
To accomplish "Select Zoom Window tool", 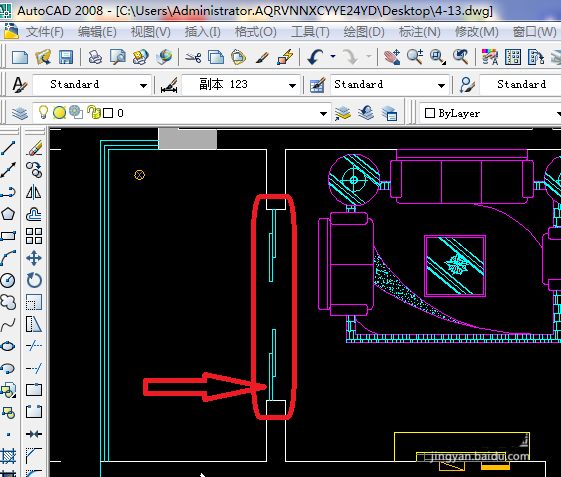I will point(438,57).
